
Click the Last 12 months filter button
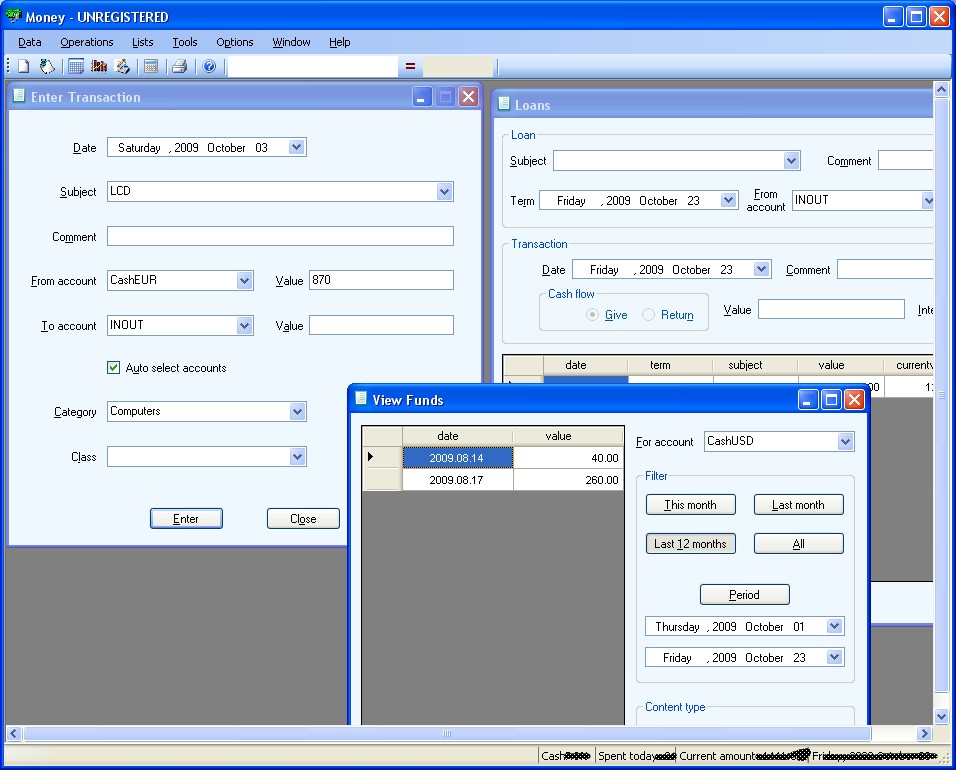coord(690,544)
